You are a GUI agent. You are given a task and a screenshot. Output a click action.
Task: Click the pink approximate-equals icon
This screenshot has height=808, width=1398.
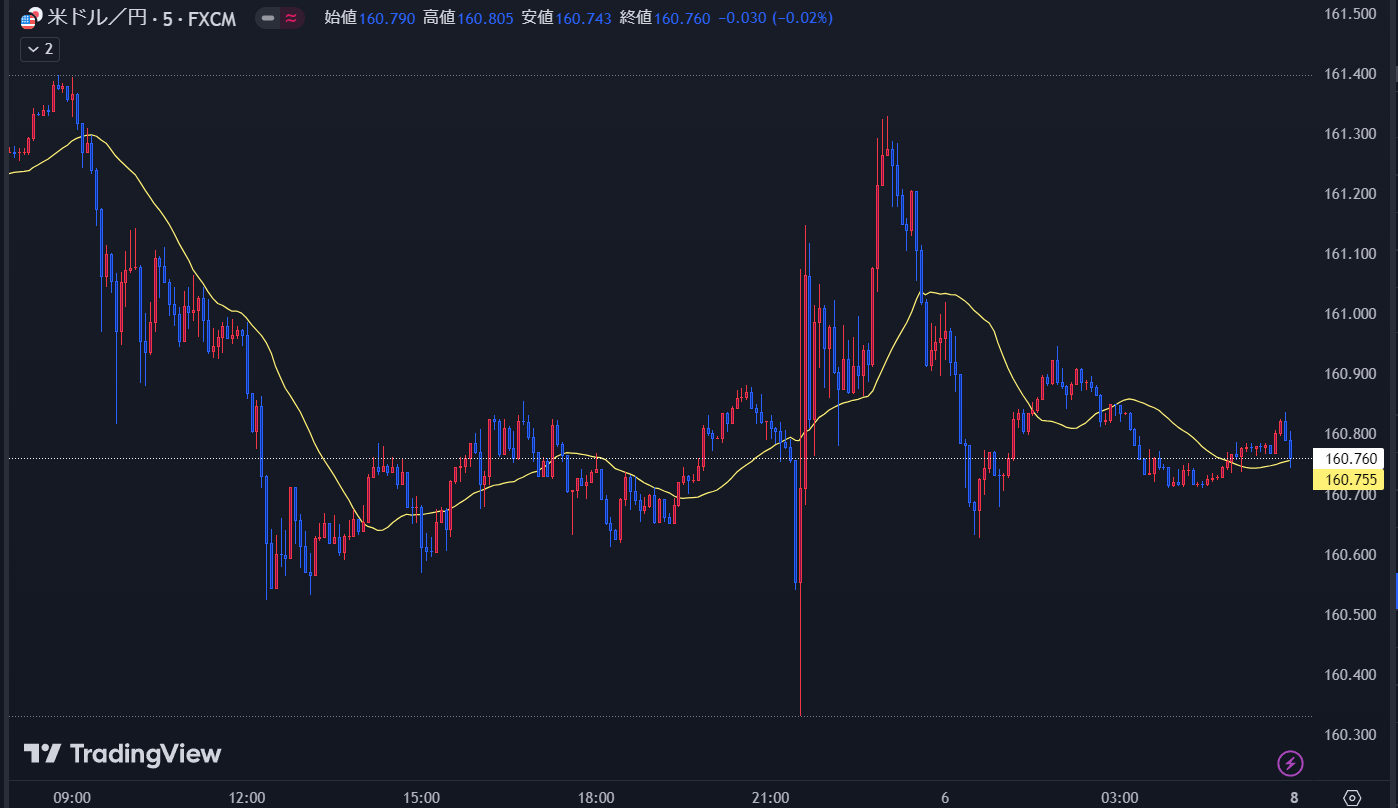pyautogui.click(x=291, y=18)
